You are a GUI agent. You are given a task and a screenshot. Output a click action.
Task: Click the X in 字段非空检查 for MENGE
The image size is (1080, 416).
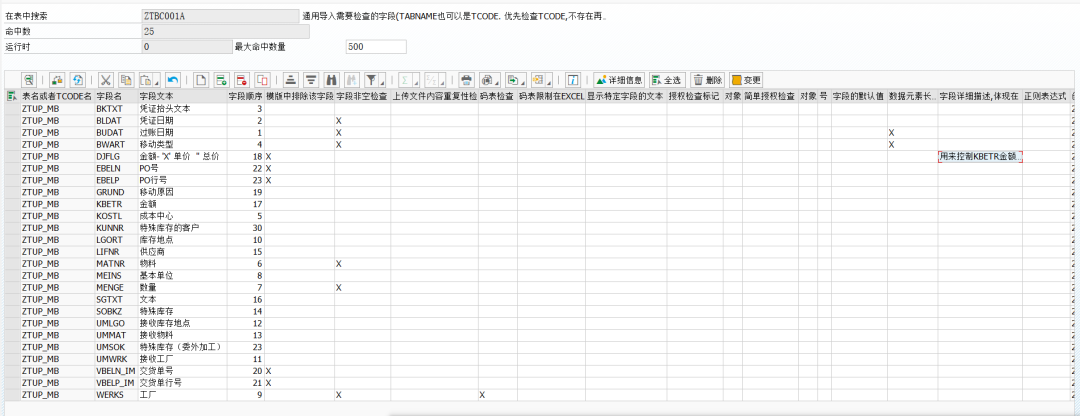(338, 287)
